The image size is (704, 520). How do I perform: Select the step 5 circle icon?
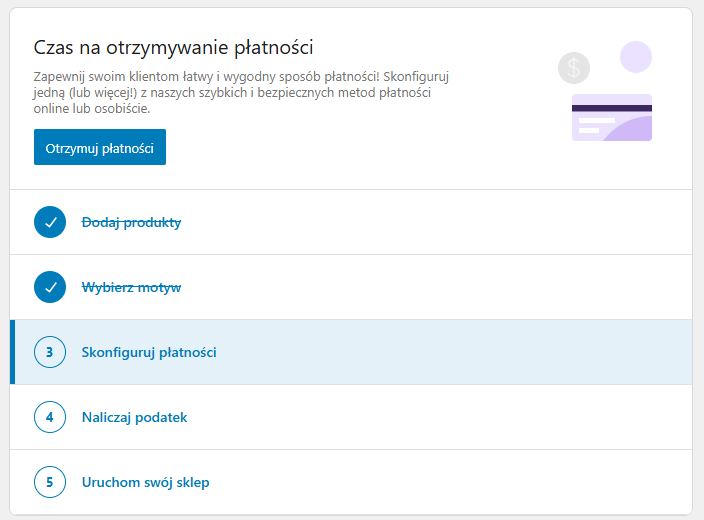tap(49, 482)
